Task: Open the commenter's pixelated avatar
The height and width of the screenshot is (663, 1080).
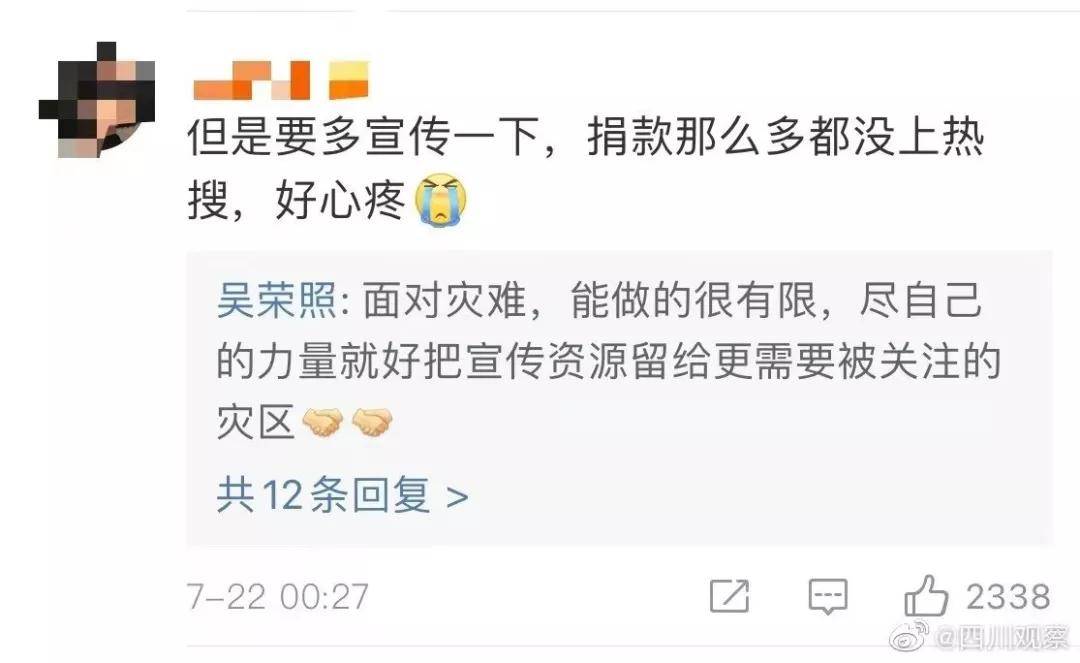Action: 96,100
